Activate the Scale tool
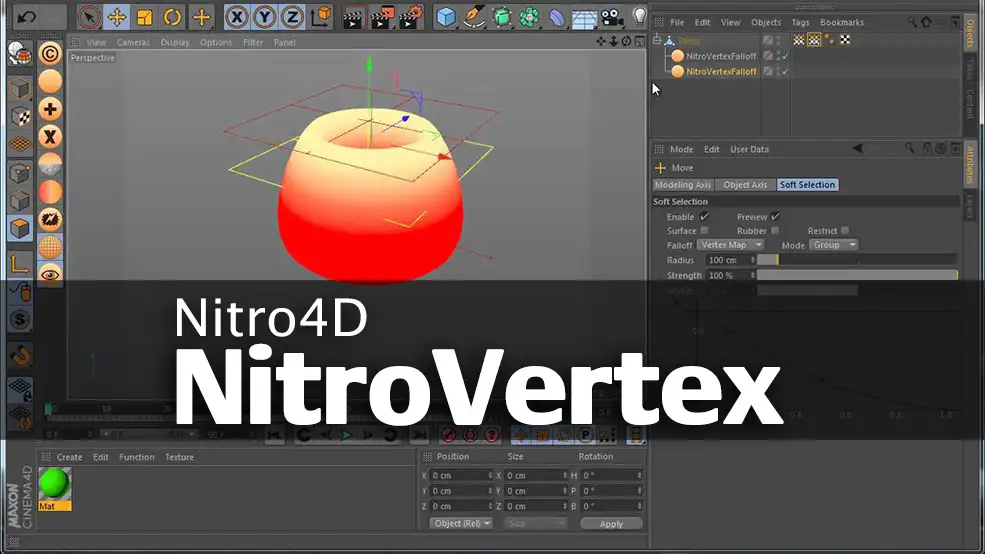The height and width of the screenshot is (554, 985). tap(144, 17)
